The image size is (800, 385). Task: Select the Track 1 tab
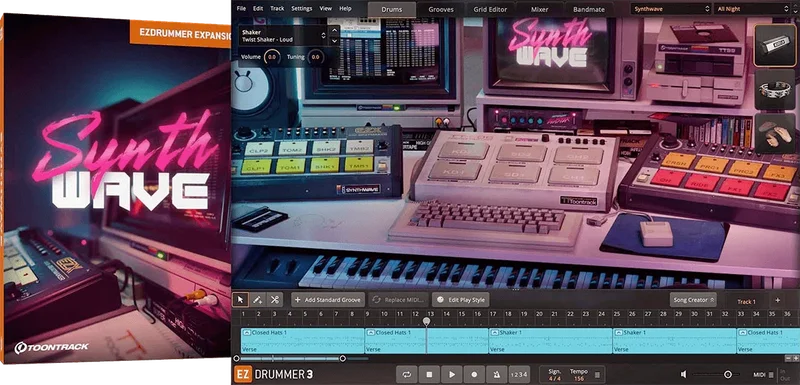746,301
